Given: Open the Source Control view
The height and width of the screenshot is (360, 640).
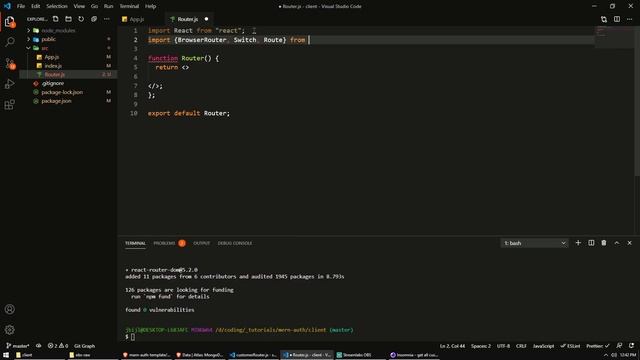Looking at the screenshot, I should (10, 63).
